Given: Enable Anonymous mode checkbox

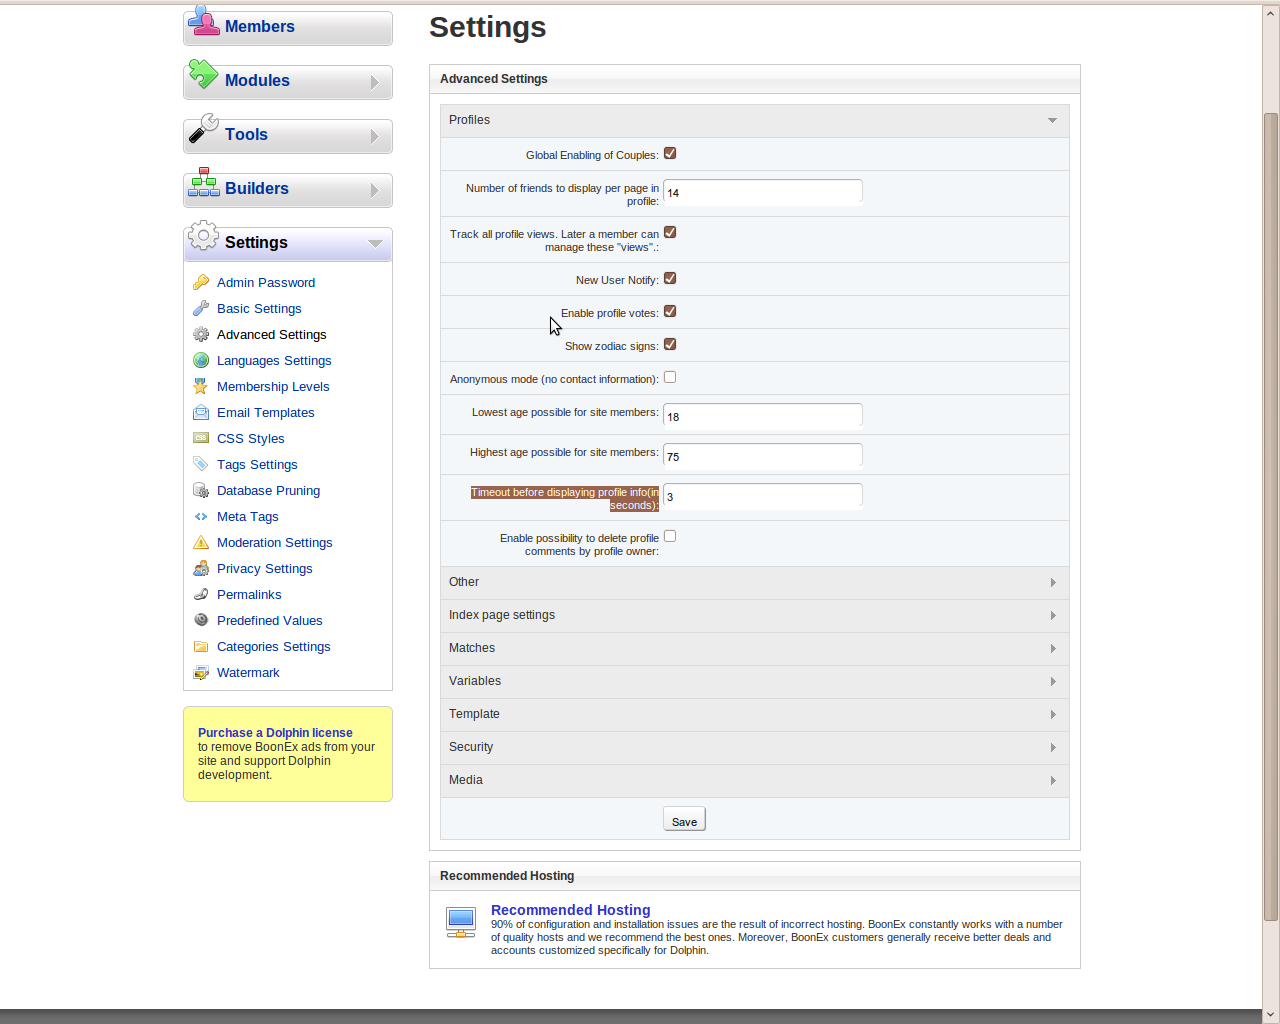Looking at the screenshot, I should tap(670, 378).
